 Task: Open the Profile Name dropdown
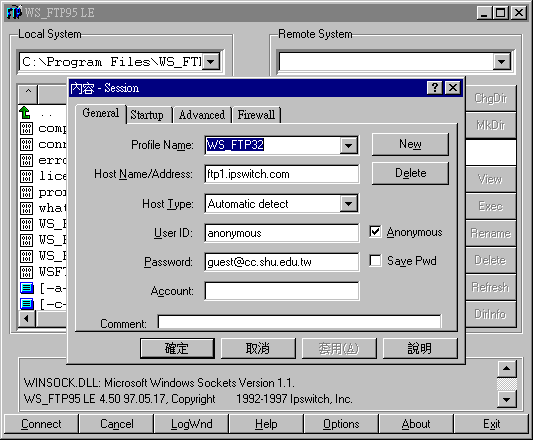[x=348, y=146]
